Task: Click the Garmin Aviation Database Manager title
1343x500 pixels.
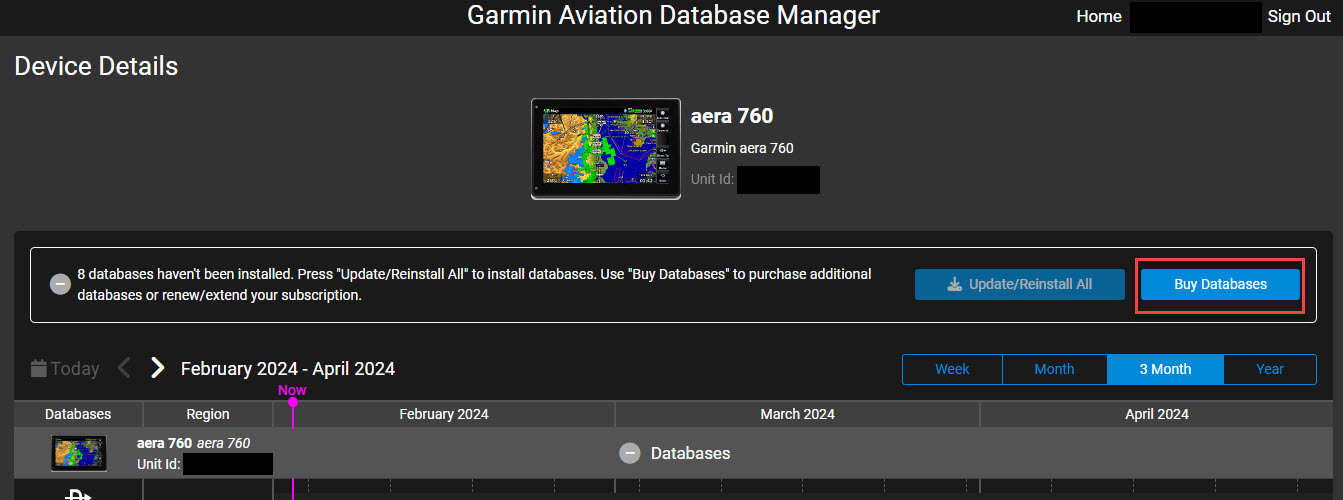Action: tap(674, 15)
